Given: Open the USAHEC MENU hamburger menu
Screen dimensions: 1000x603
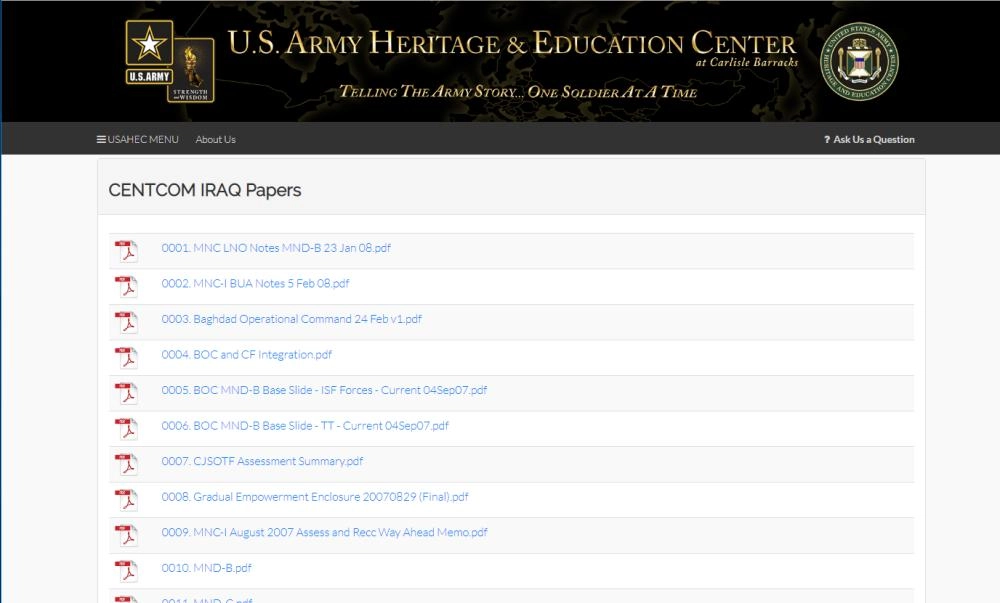Looking at the screenshot, I should pos(137,139).
